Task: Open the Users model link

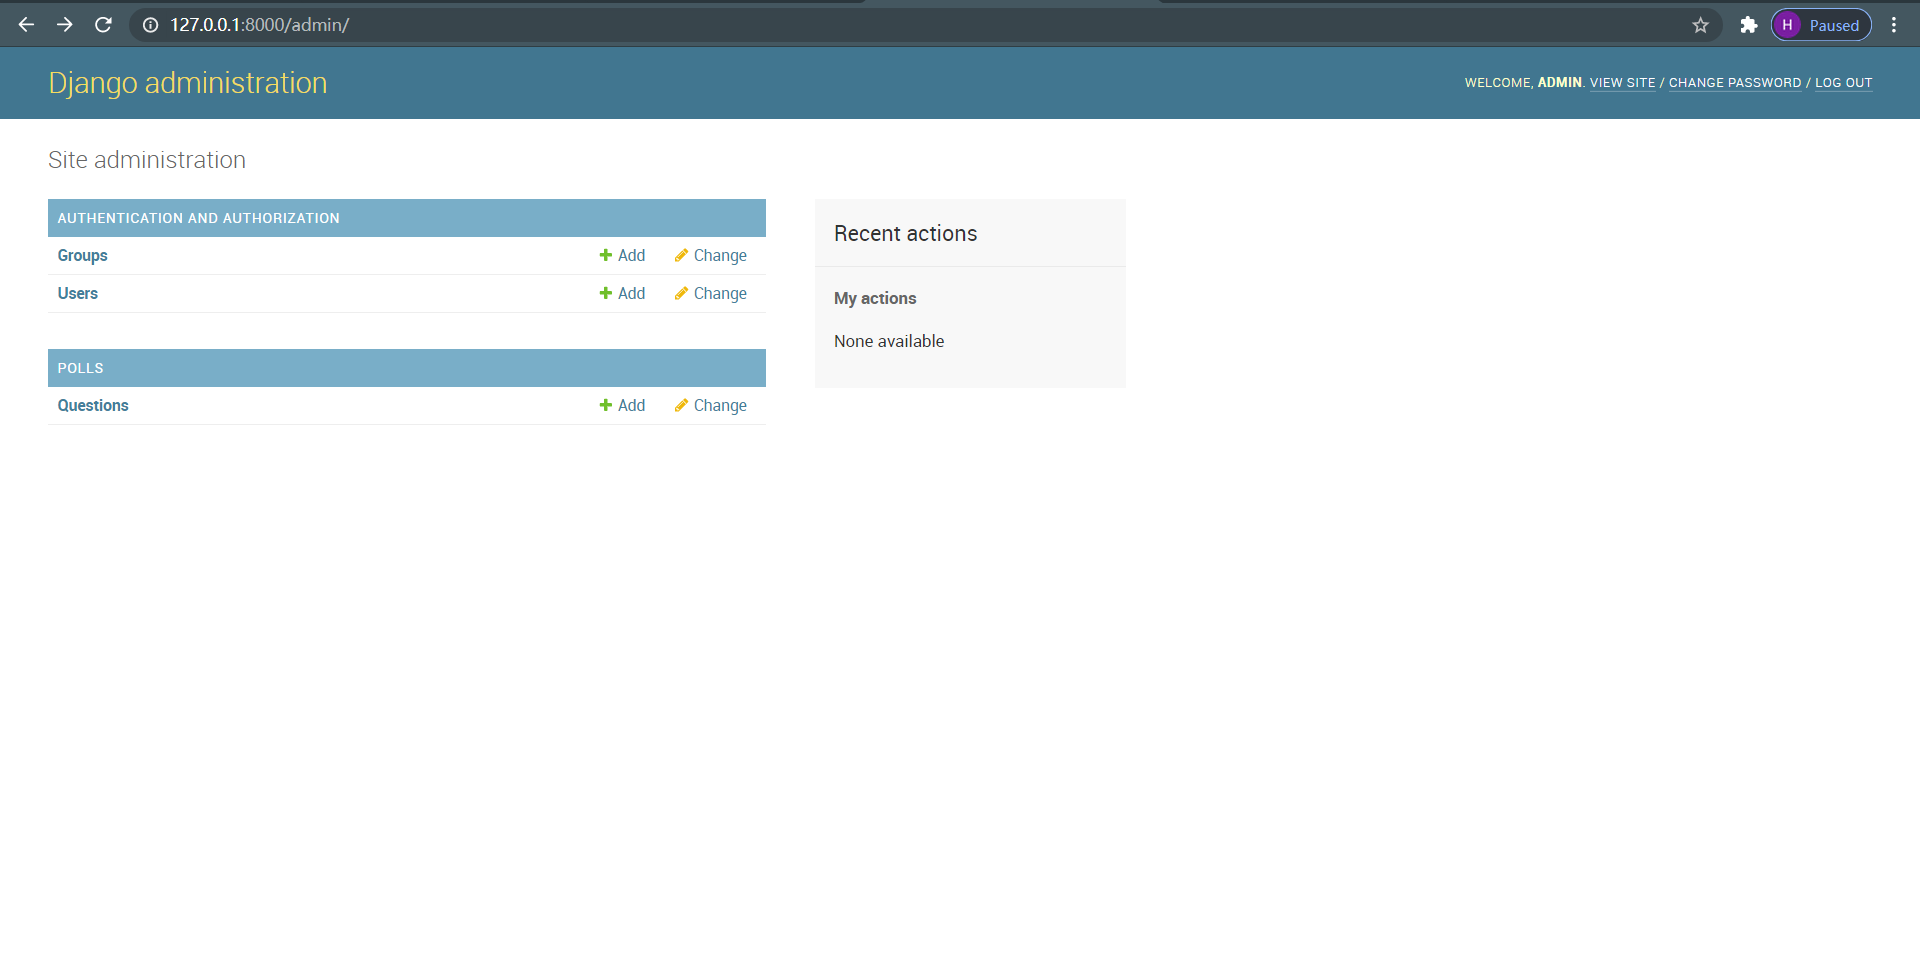Action: coord(77,294)
